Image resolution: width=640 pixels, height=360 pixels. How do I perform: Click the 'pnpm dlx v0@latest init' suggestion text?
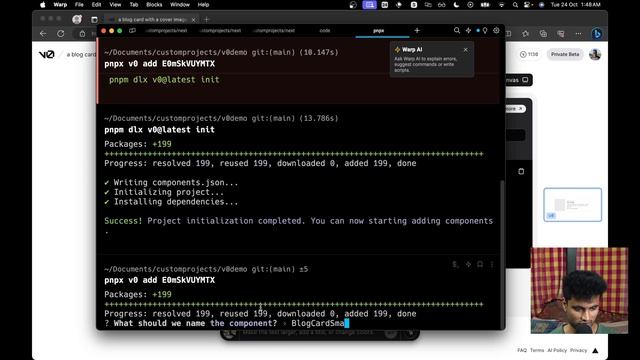(164, 80)
